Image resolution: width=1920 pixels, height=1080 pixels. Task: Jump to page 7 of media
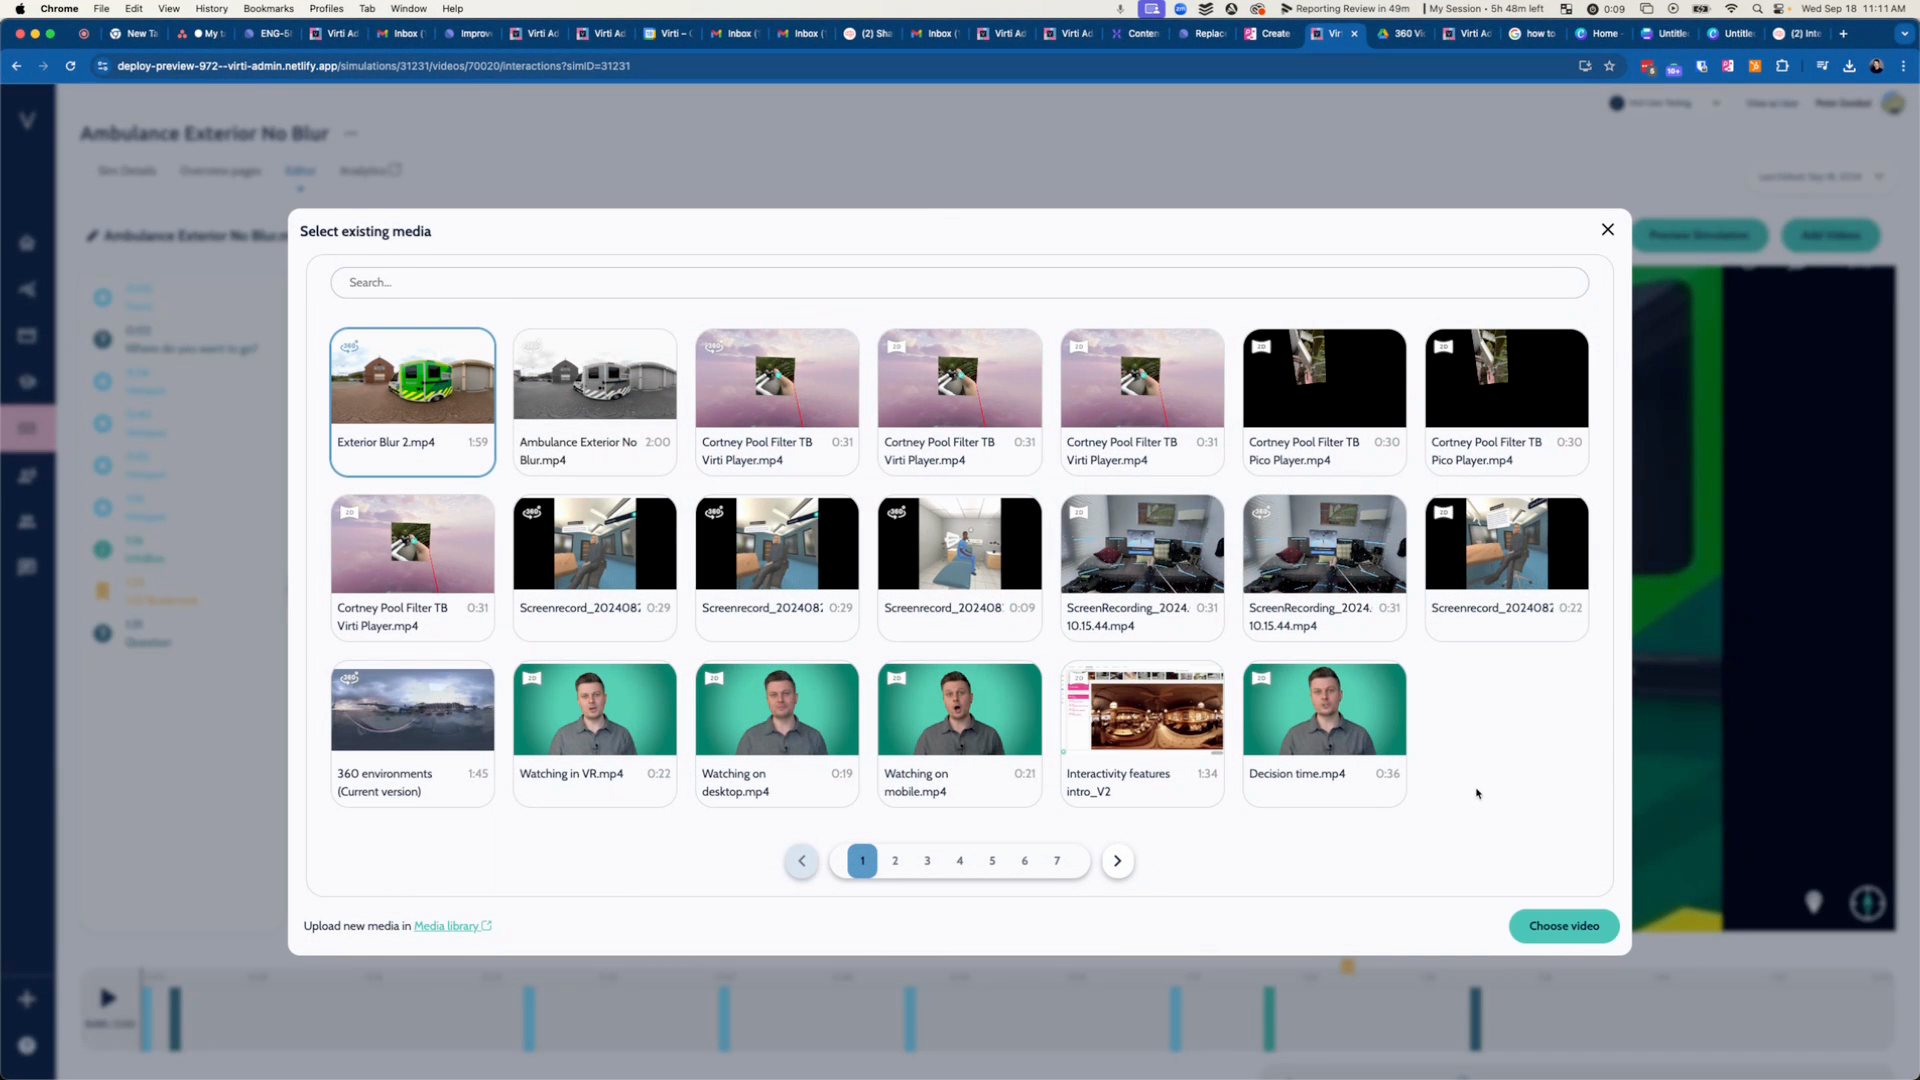1056,861
